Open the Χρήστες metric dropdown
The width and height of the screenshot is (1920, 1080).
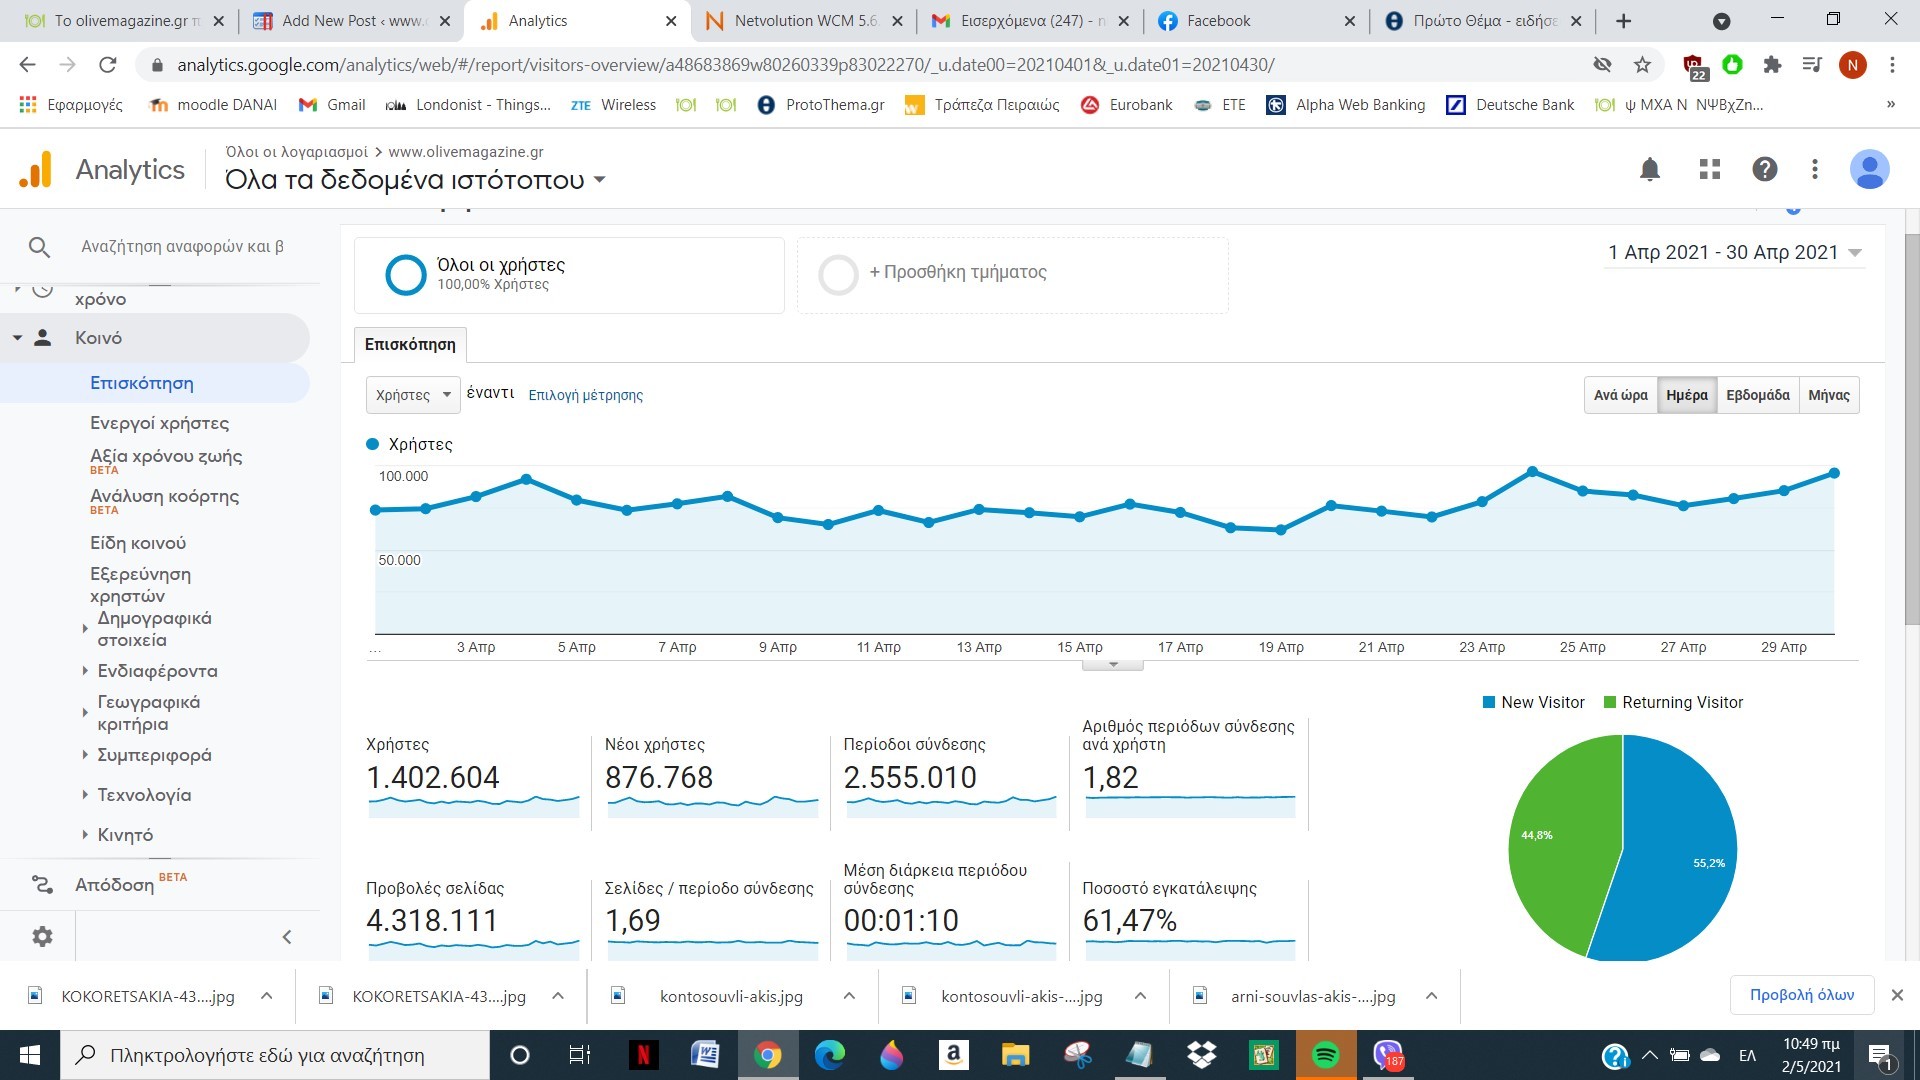pyautogui.click(x=413, y=395)
